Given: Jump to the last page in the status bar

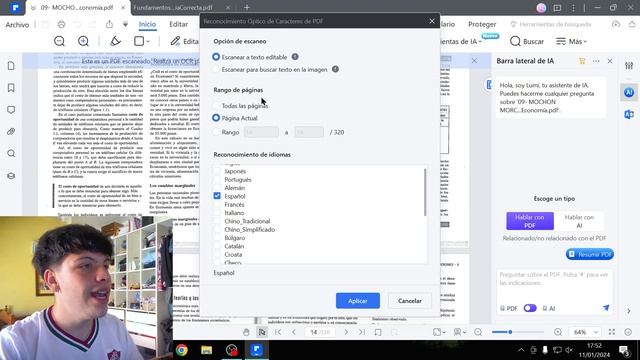Looking at the screenshot, I should coord(362,332).
